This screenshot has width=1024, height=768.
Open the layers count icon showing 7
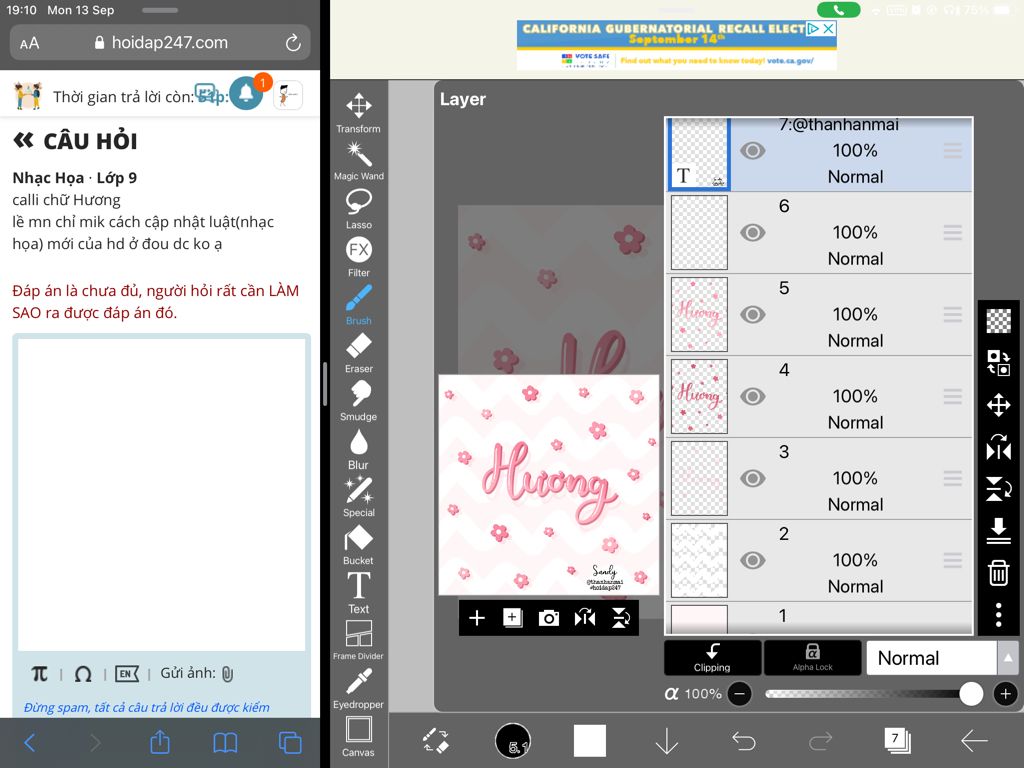(897, 741)
